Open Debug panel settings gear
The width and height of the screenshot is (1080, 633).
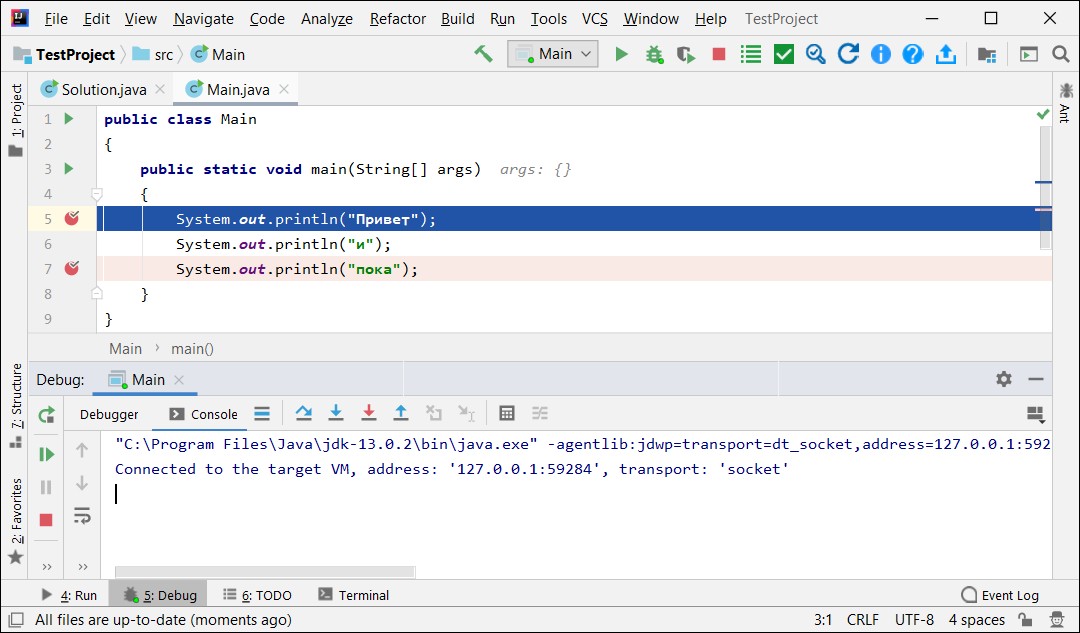click(x=1004, y=379)
